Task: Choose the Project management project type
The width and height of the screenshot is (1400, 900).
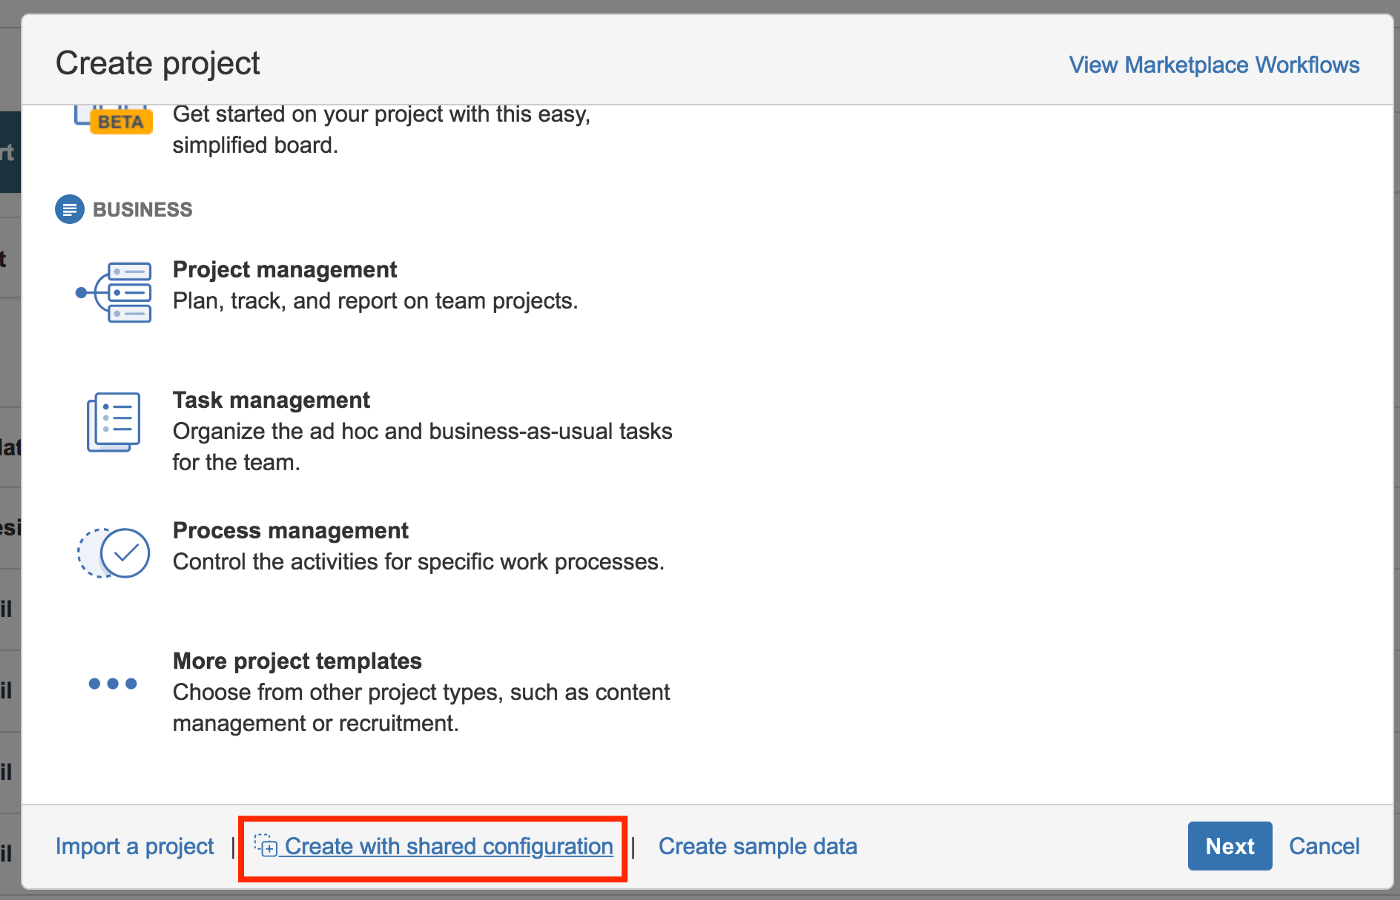Action: click(285, 269)
